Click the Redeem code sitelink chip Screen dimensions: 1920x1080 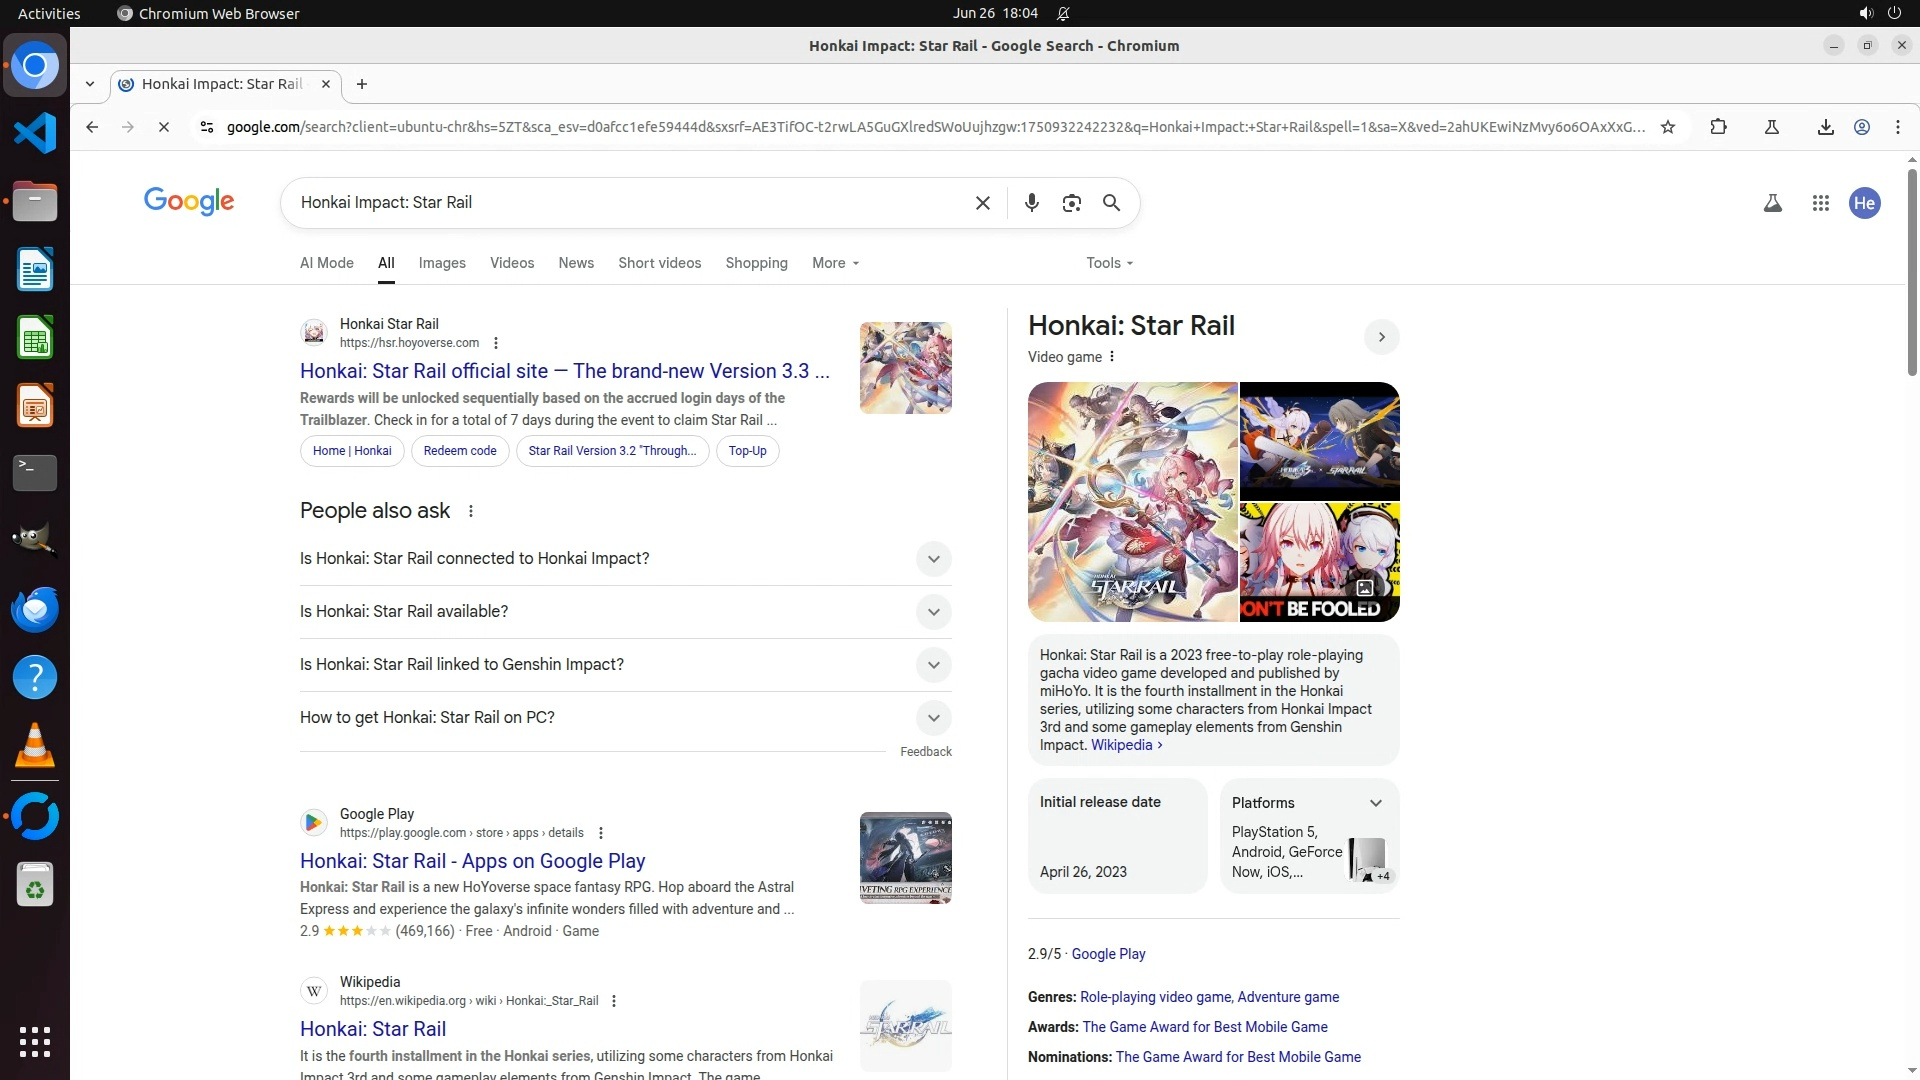click(x=459, y=451)
